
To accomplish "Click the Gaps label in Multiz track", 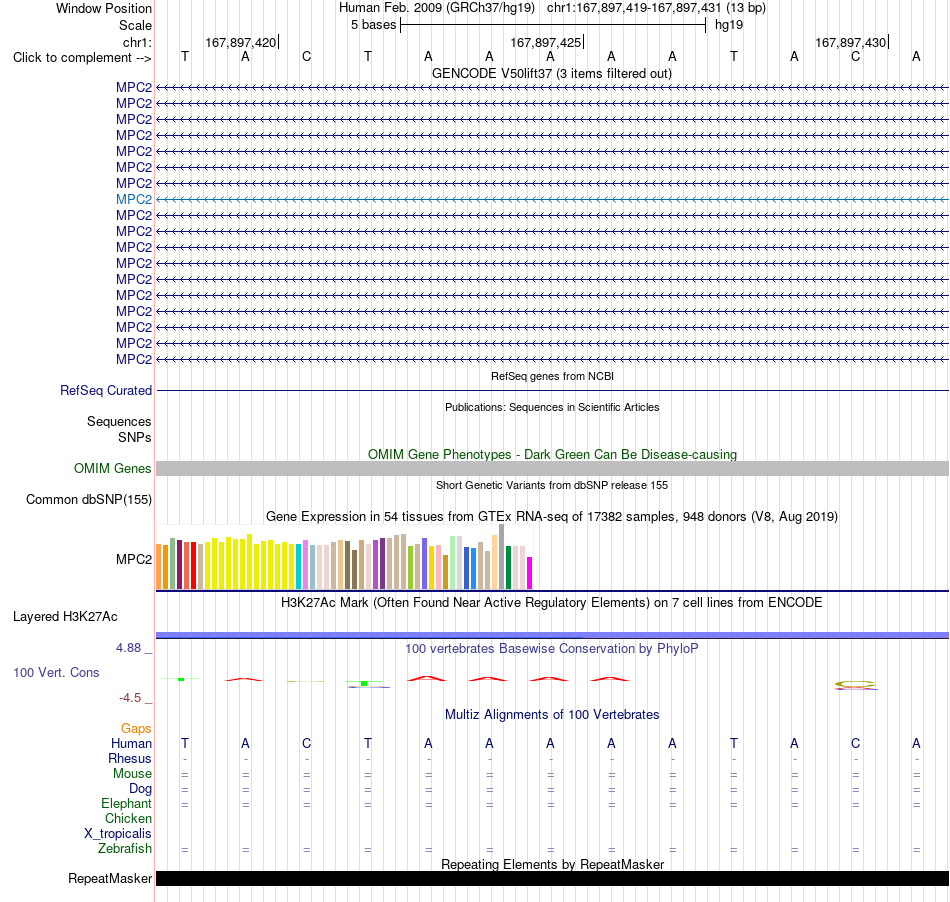I will pyautogui.click(x=136, y=728).
